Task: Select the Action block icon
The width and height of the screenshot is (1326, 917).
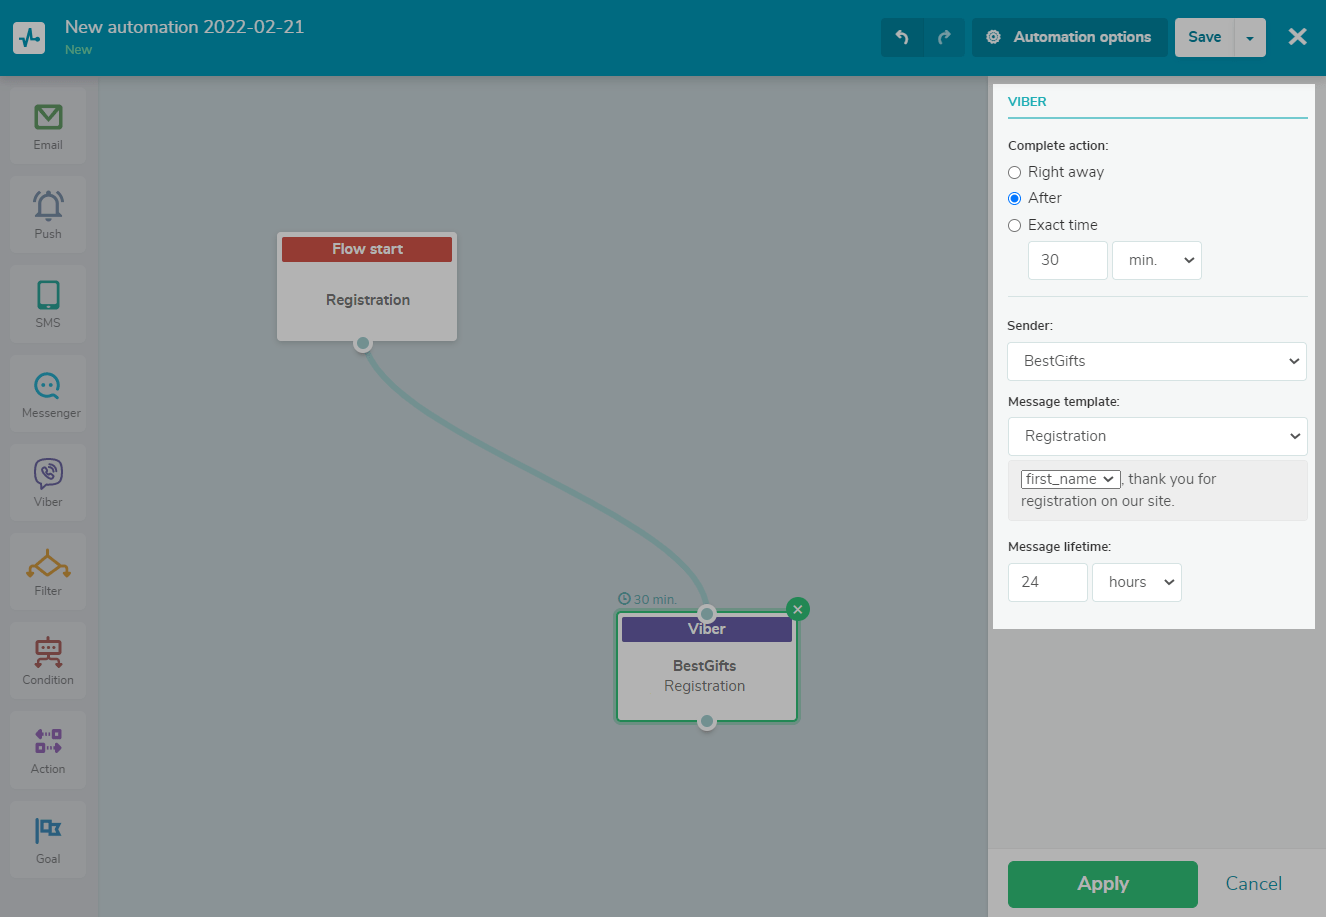Action: 48,749
